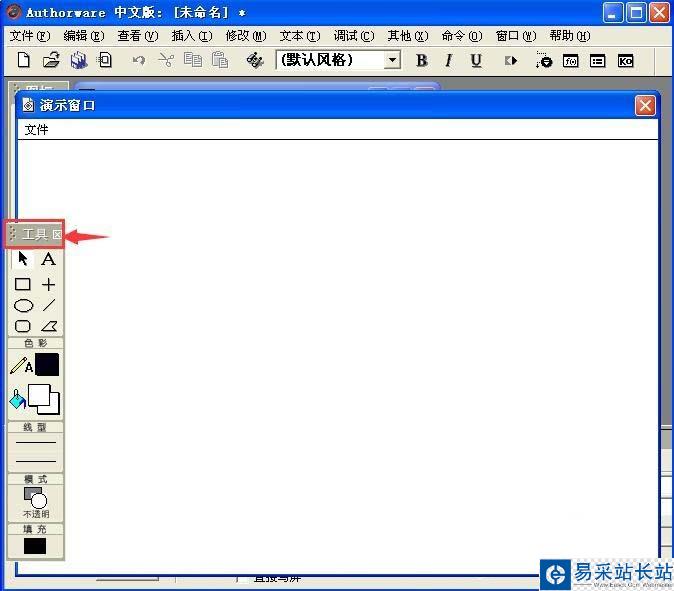This screenshot has width=674, height=591.
Task: Open the 命令 (O) menu
Action: click(462, 36)
